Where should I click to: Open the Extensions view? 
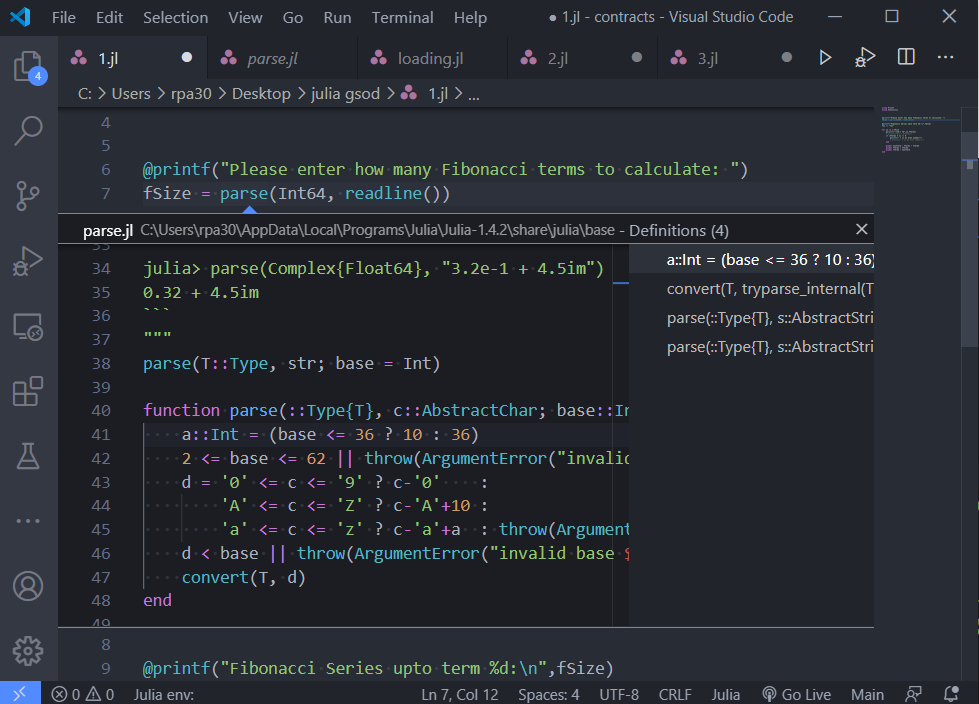coord(29,391)
